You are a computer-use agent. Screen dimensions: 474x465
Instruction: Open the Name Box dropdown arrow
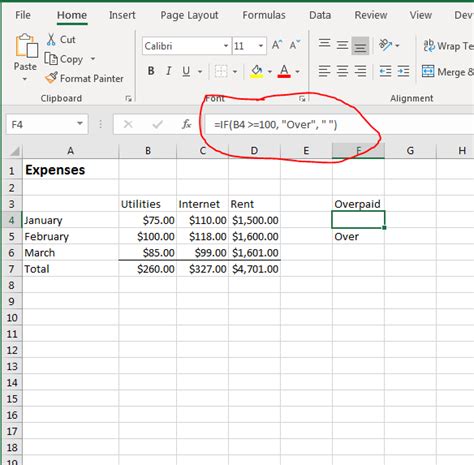tap(80, 124)
